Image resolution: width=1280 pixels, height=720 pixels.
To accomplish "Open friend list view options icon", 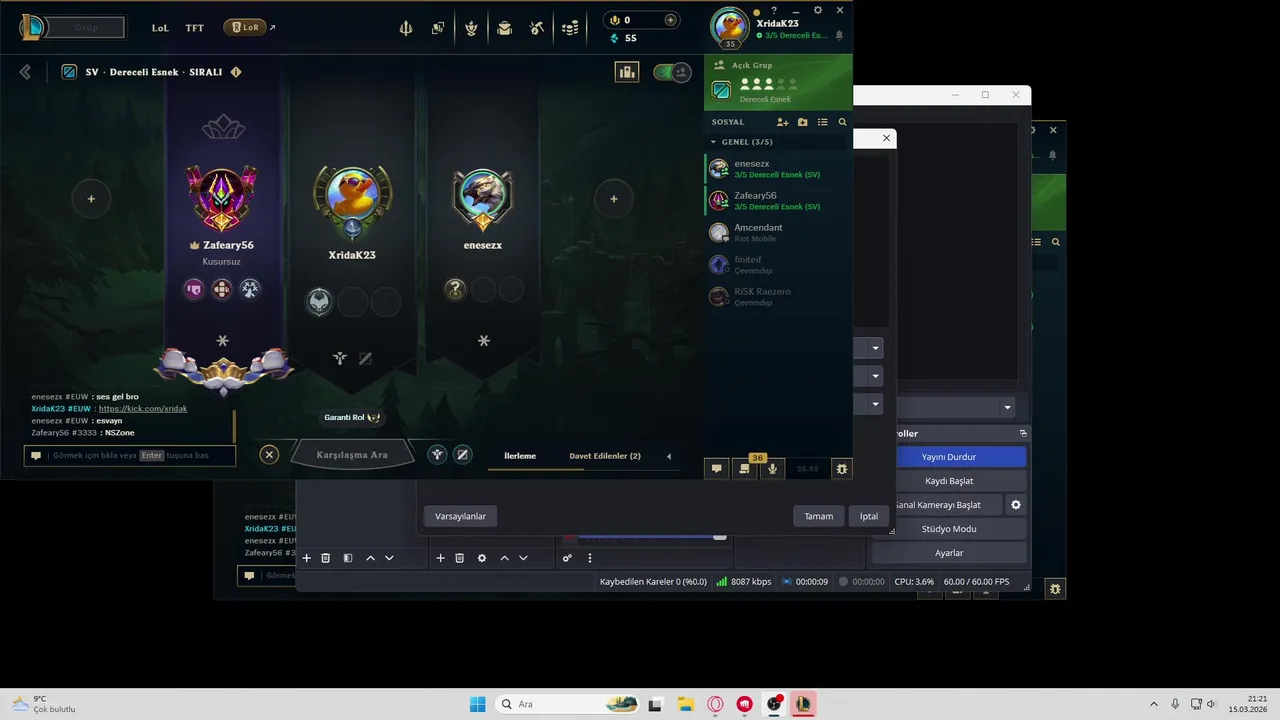I will pyautogui.click(x=823, y=122).
